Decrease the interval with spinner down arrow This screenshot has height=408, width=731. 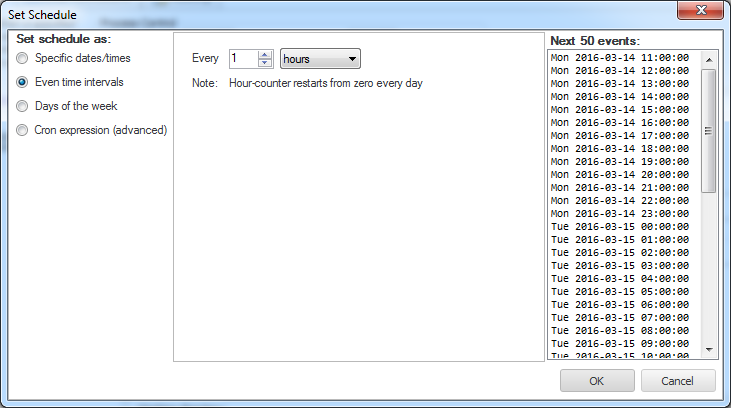[x=265, y=63]
